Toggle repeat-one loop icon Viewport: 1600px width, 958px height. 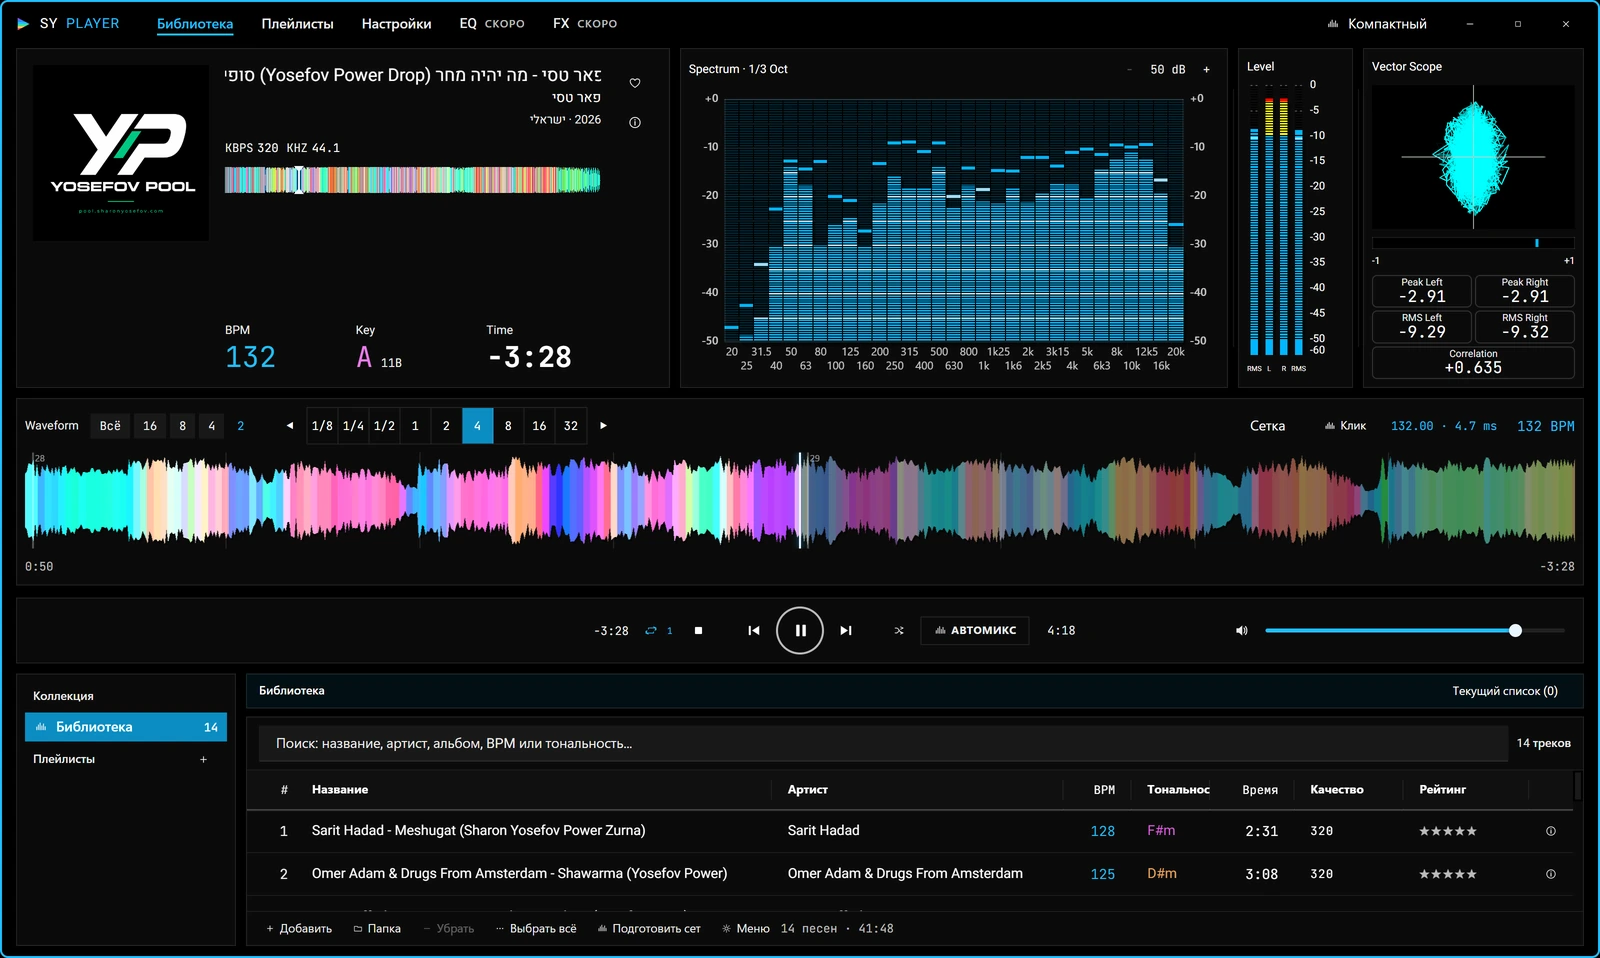657,630
